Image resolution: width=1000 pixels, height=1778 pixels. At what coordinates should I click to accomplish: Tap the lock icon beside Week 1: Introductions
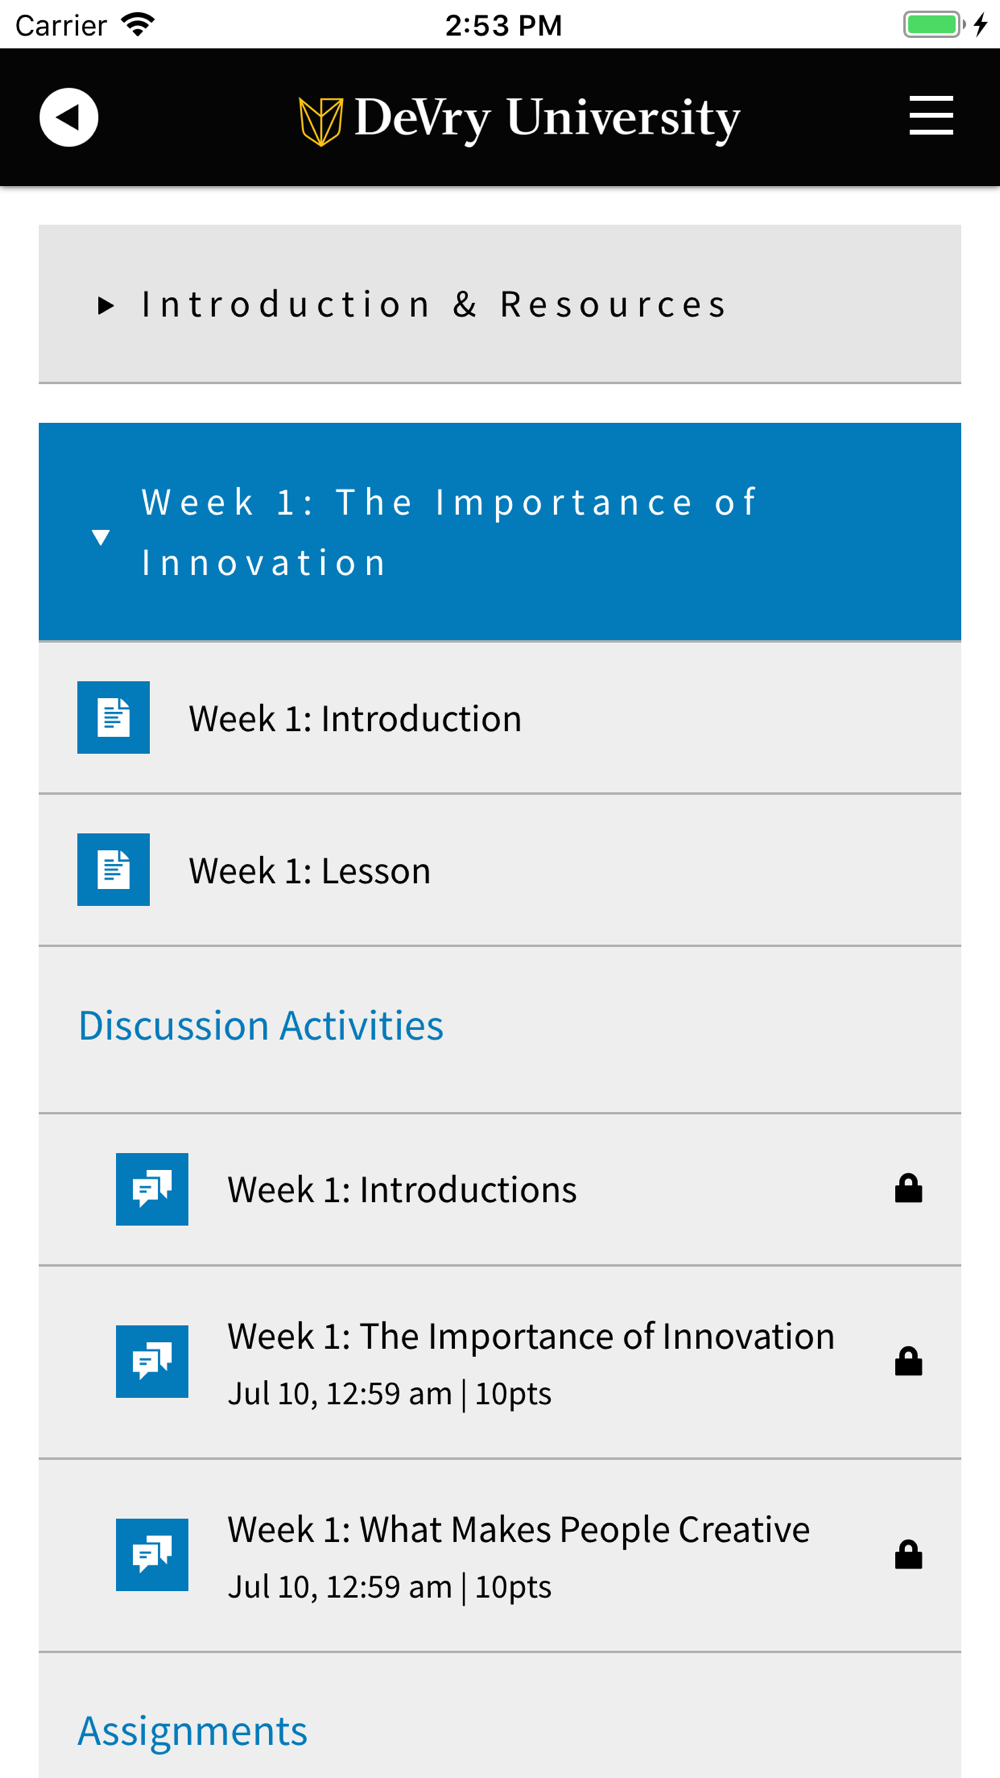908,1188
